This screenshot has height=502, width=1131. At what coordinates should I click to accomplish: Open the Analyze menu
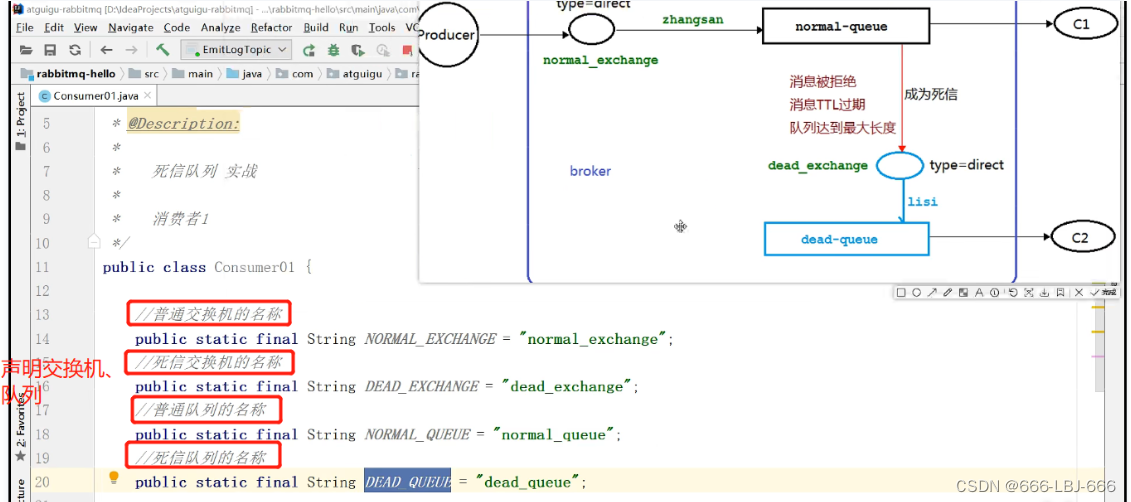point(221,27)
